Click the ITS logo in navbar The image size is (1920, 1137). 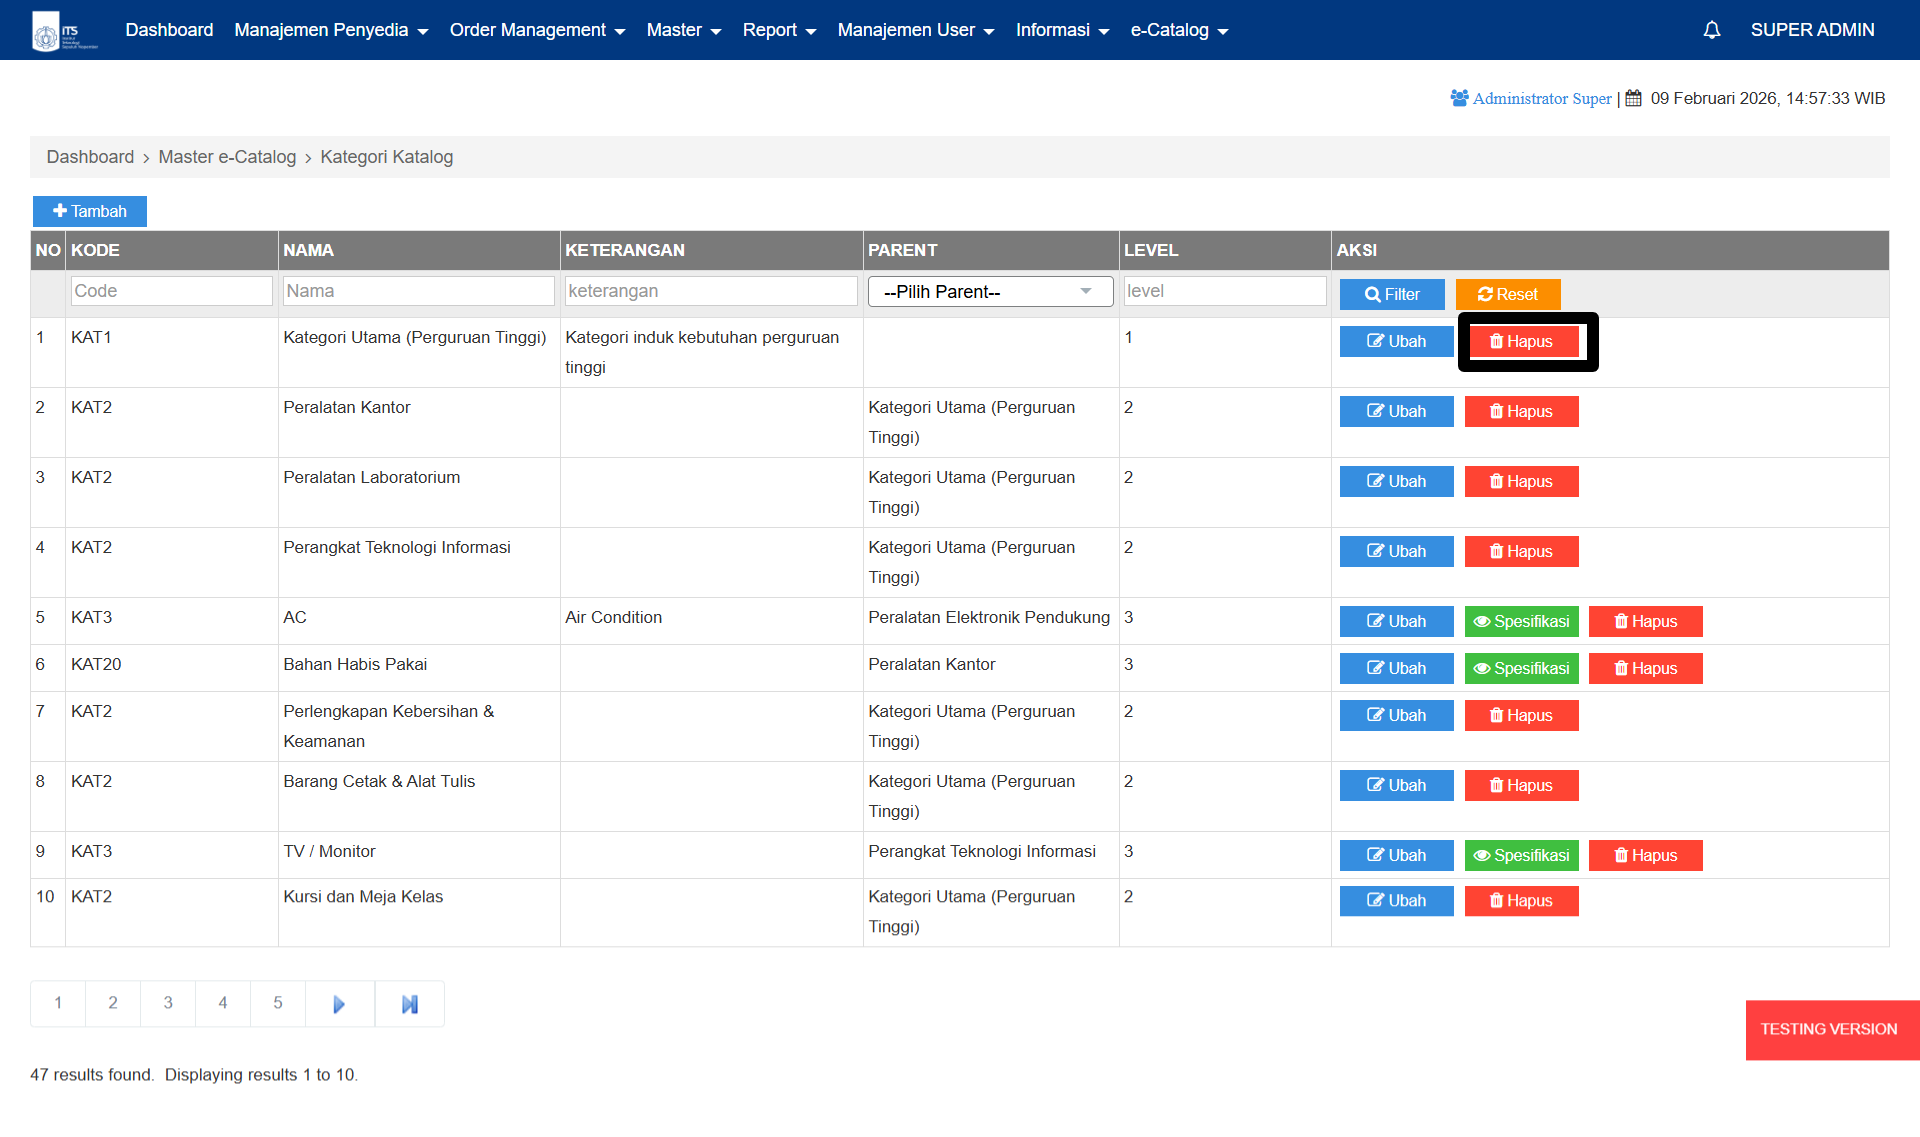64,31
